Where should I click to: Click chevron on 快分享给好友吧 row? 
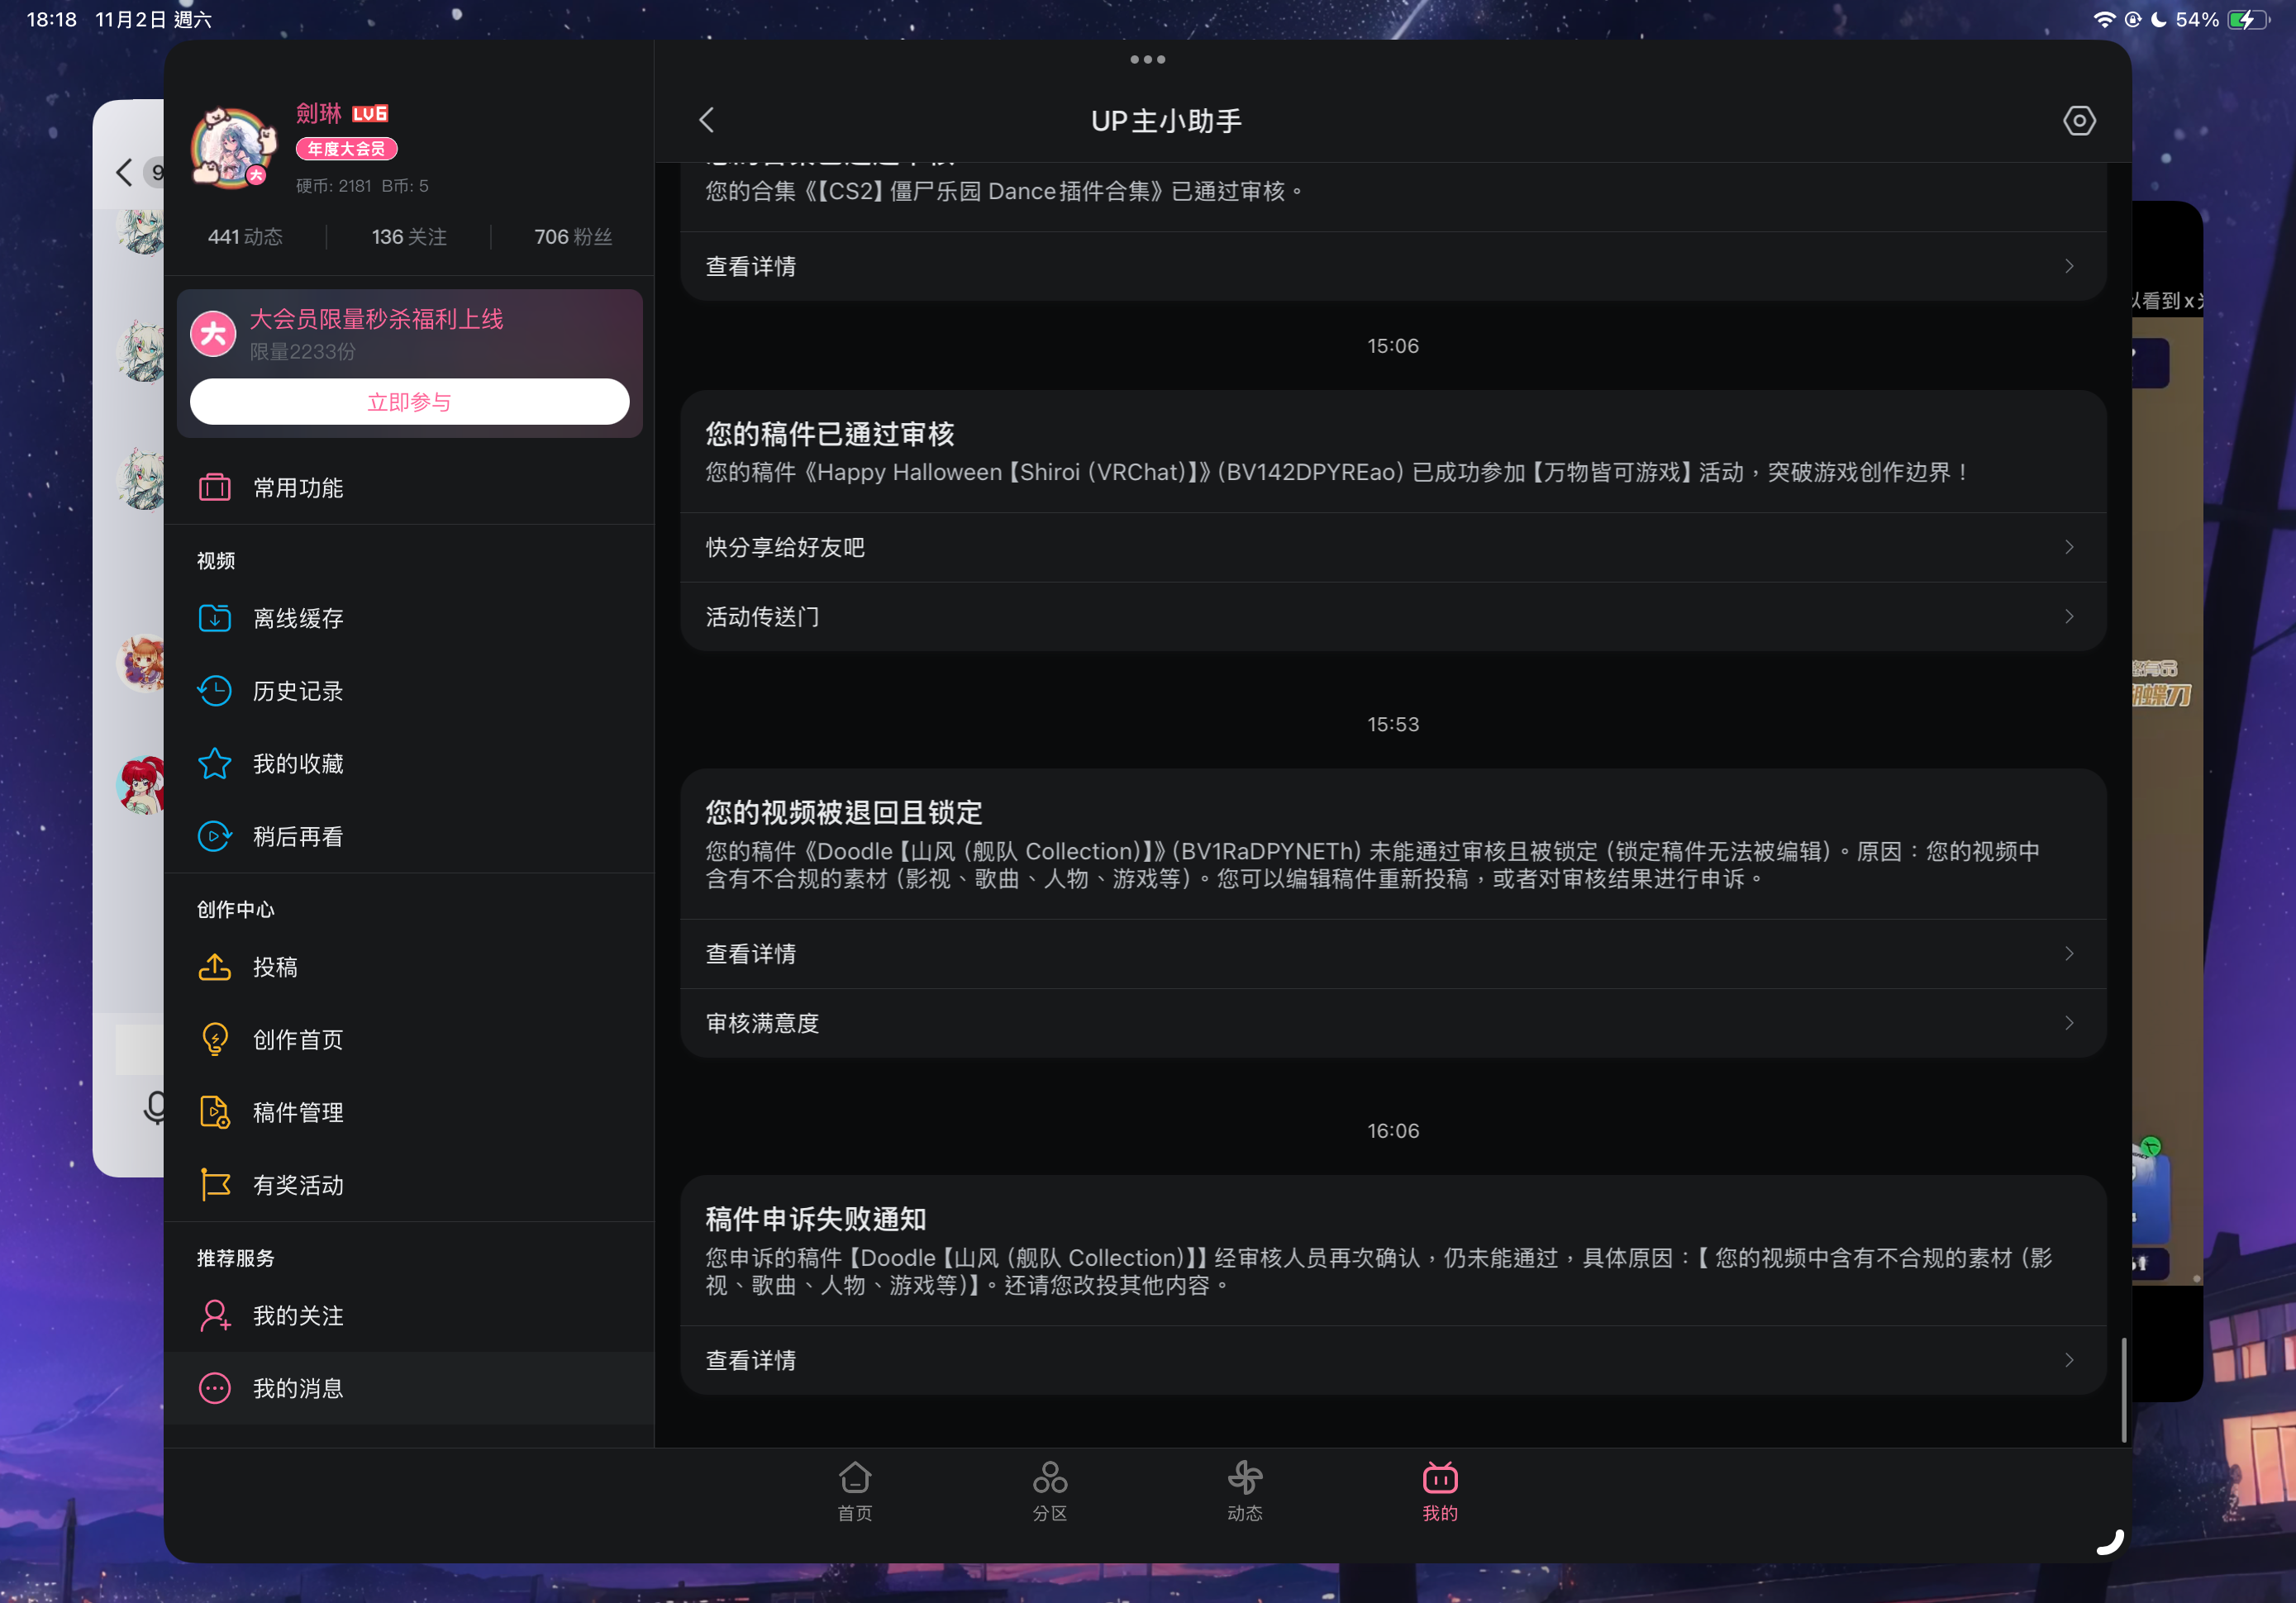pos(2068,547)
